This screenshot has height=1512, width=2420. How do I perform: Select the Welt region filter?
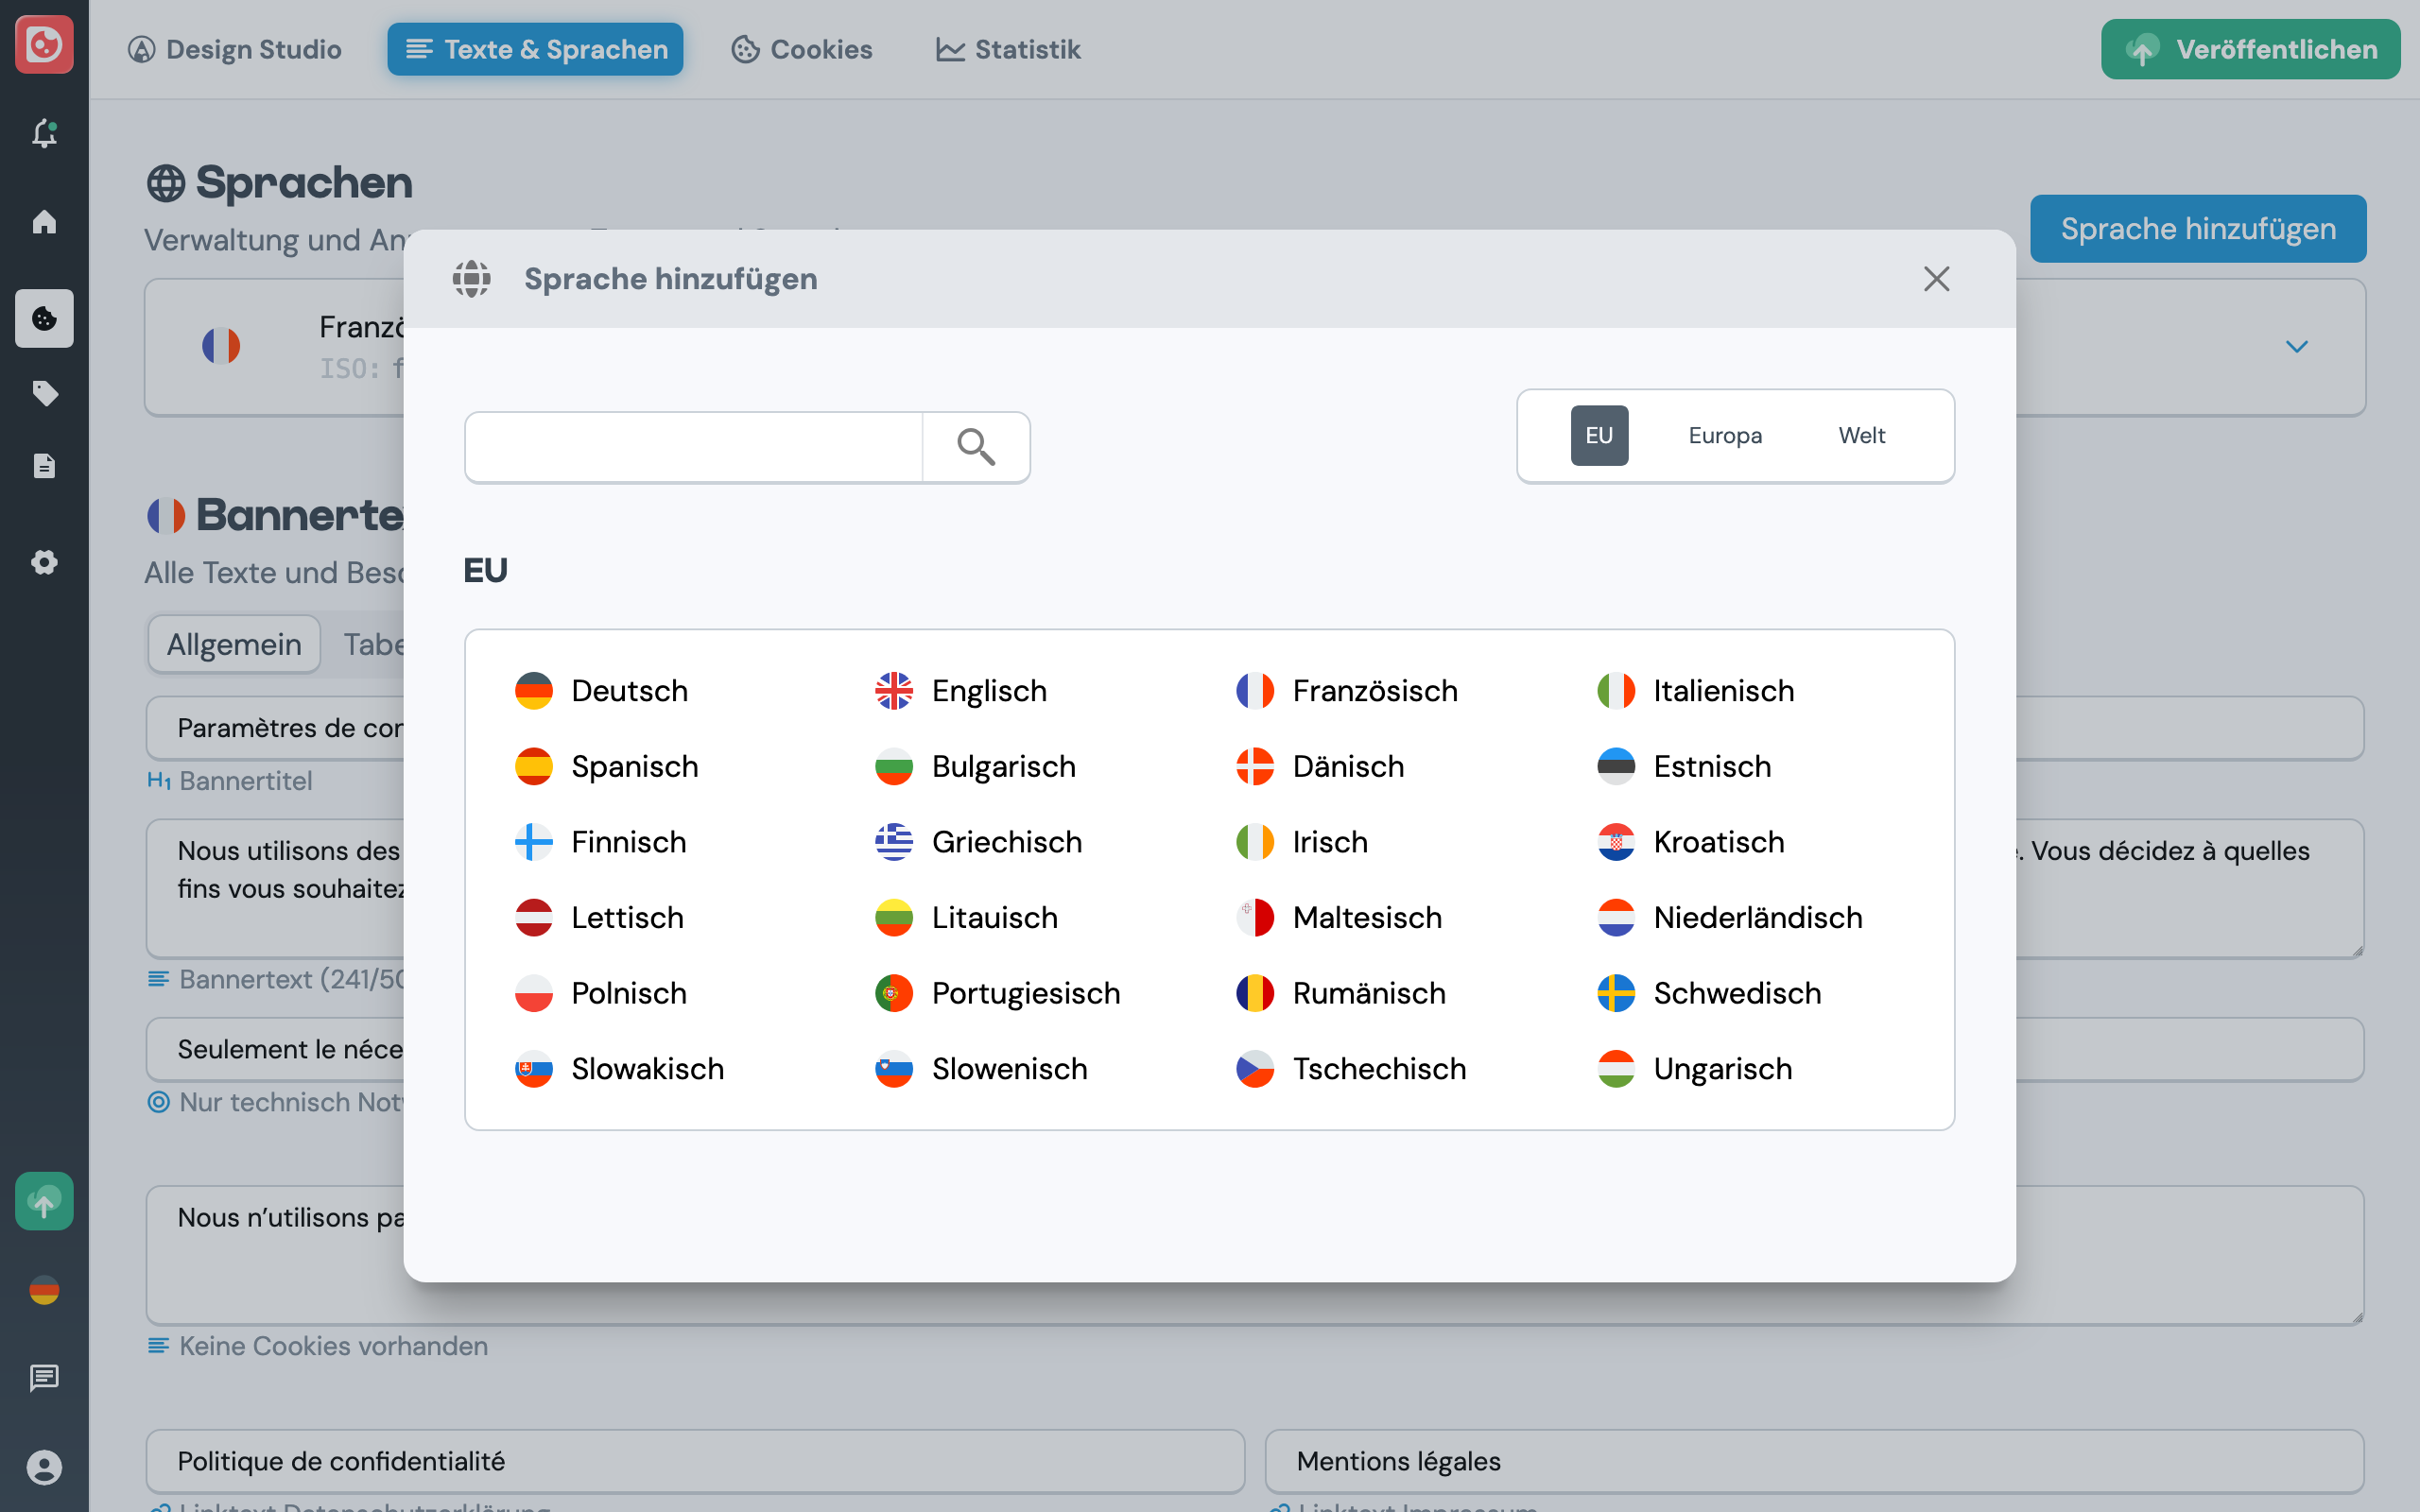(x=1861, y=435)
